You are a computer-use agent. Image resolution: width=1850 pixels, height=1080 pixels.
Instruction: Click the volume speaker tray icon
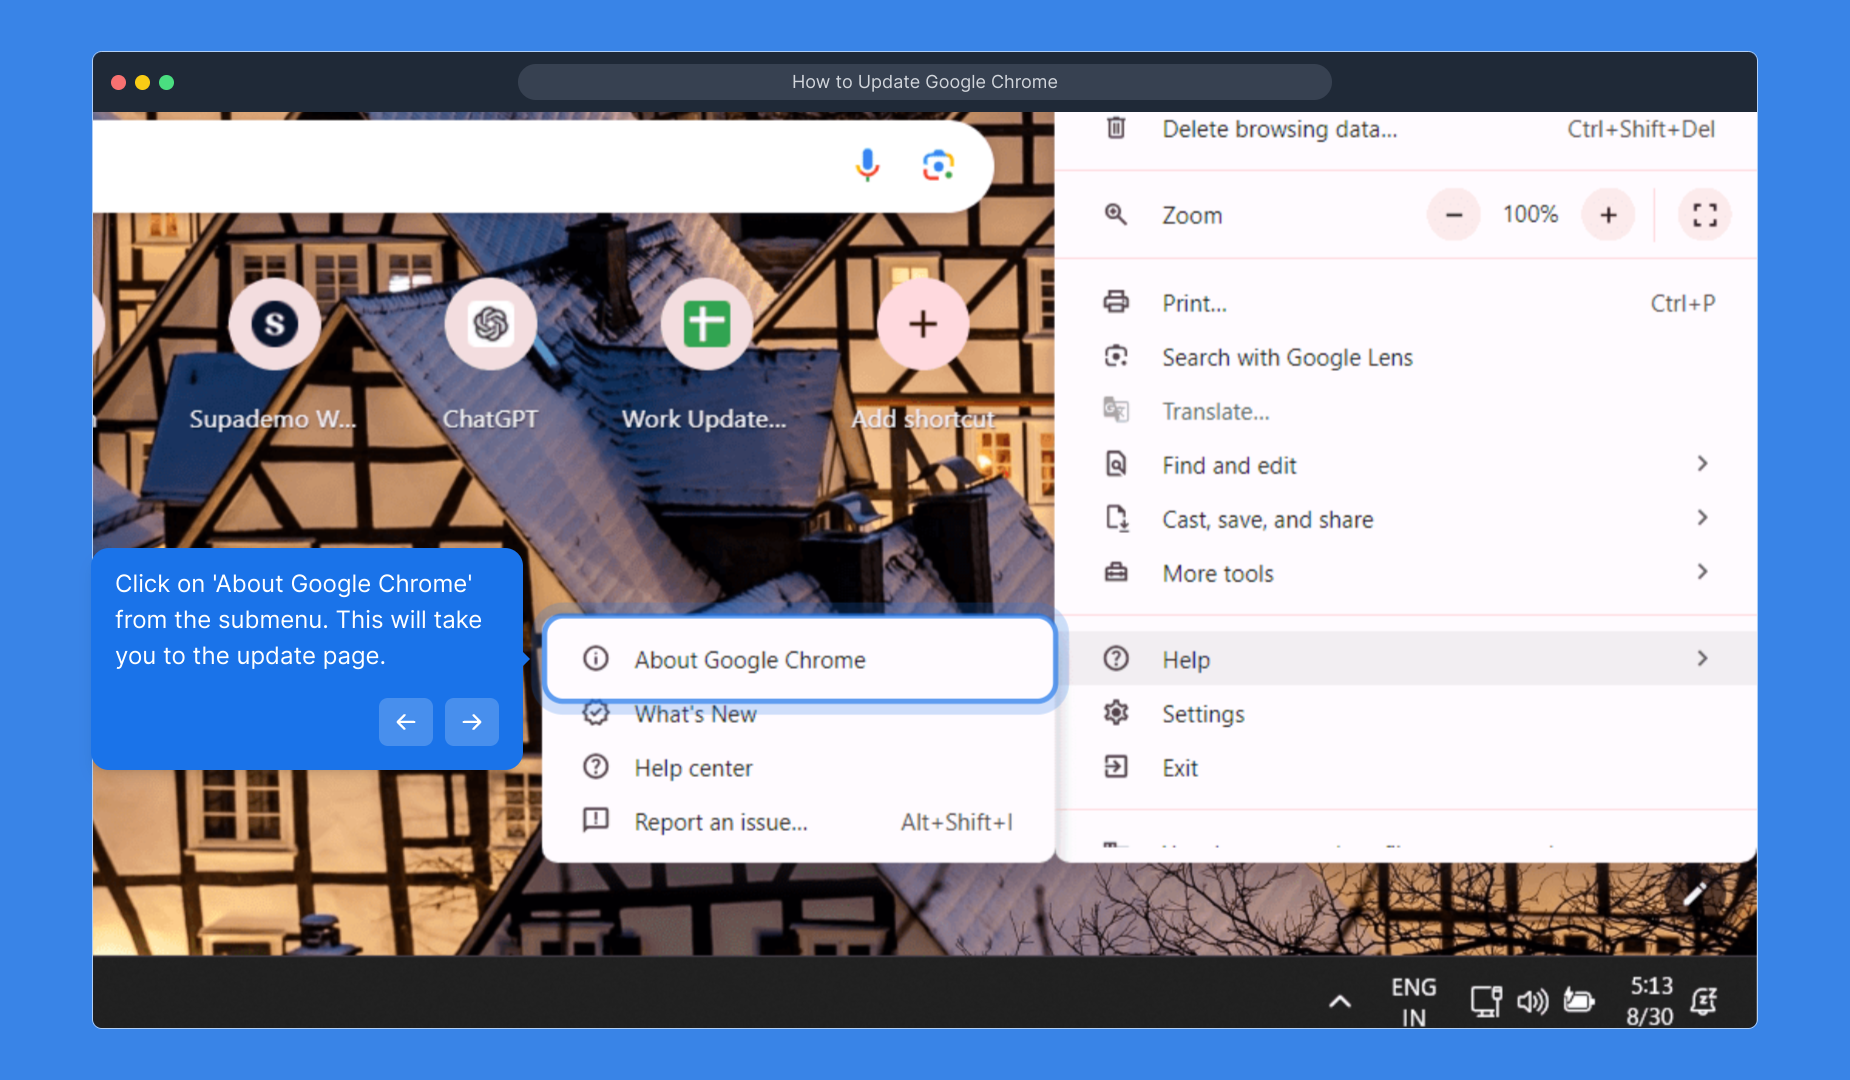[x=1531, y=1001]
